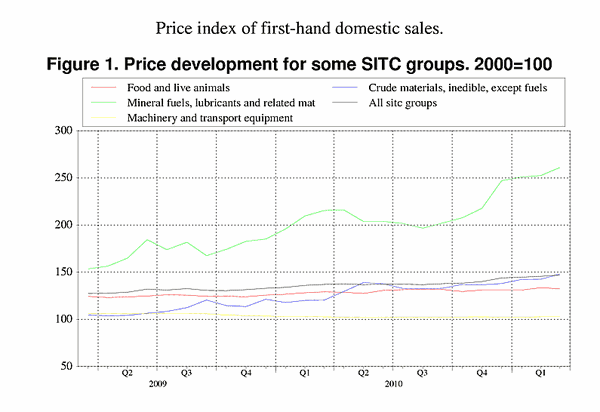The height and width of the screenshot is (412, 600).
Task: Click the Q3 label next to 2009
Action: point(186,373)
